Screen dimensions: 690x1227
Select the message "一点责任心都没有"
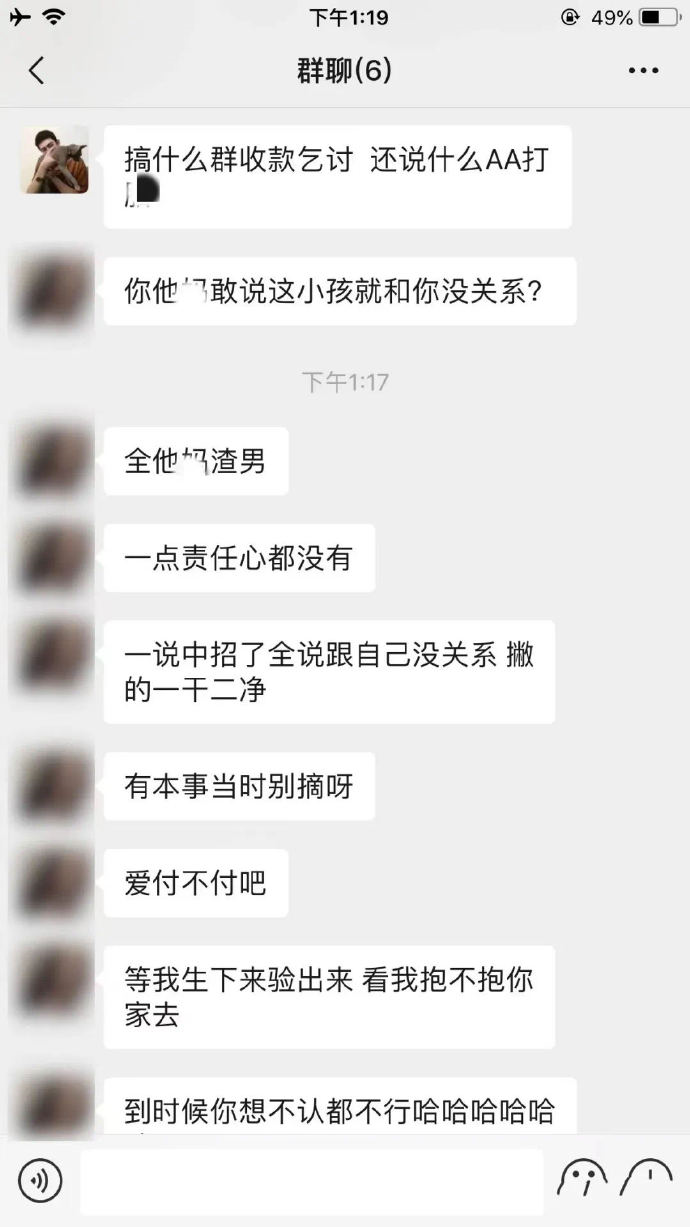(x=239, y=558)
